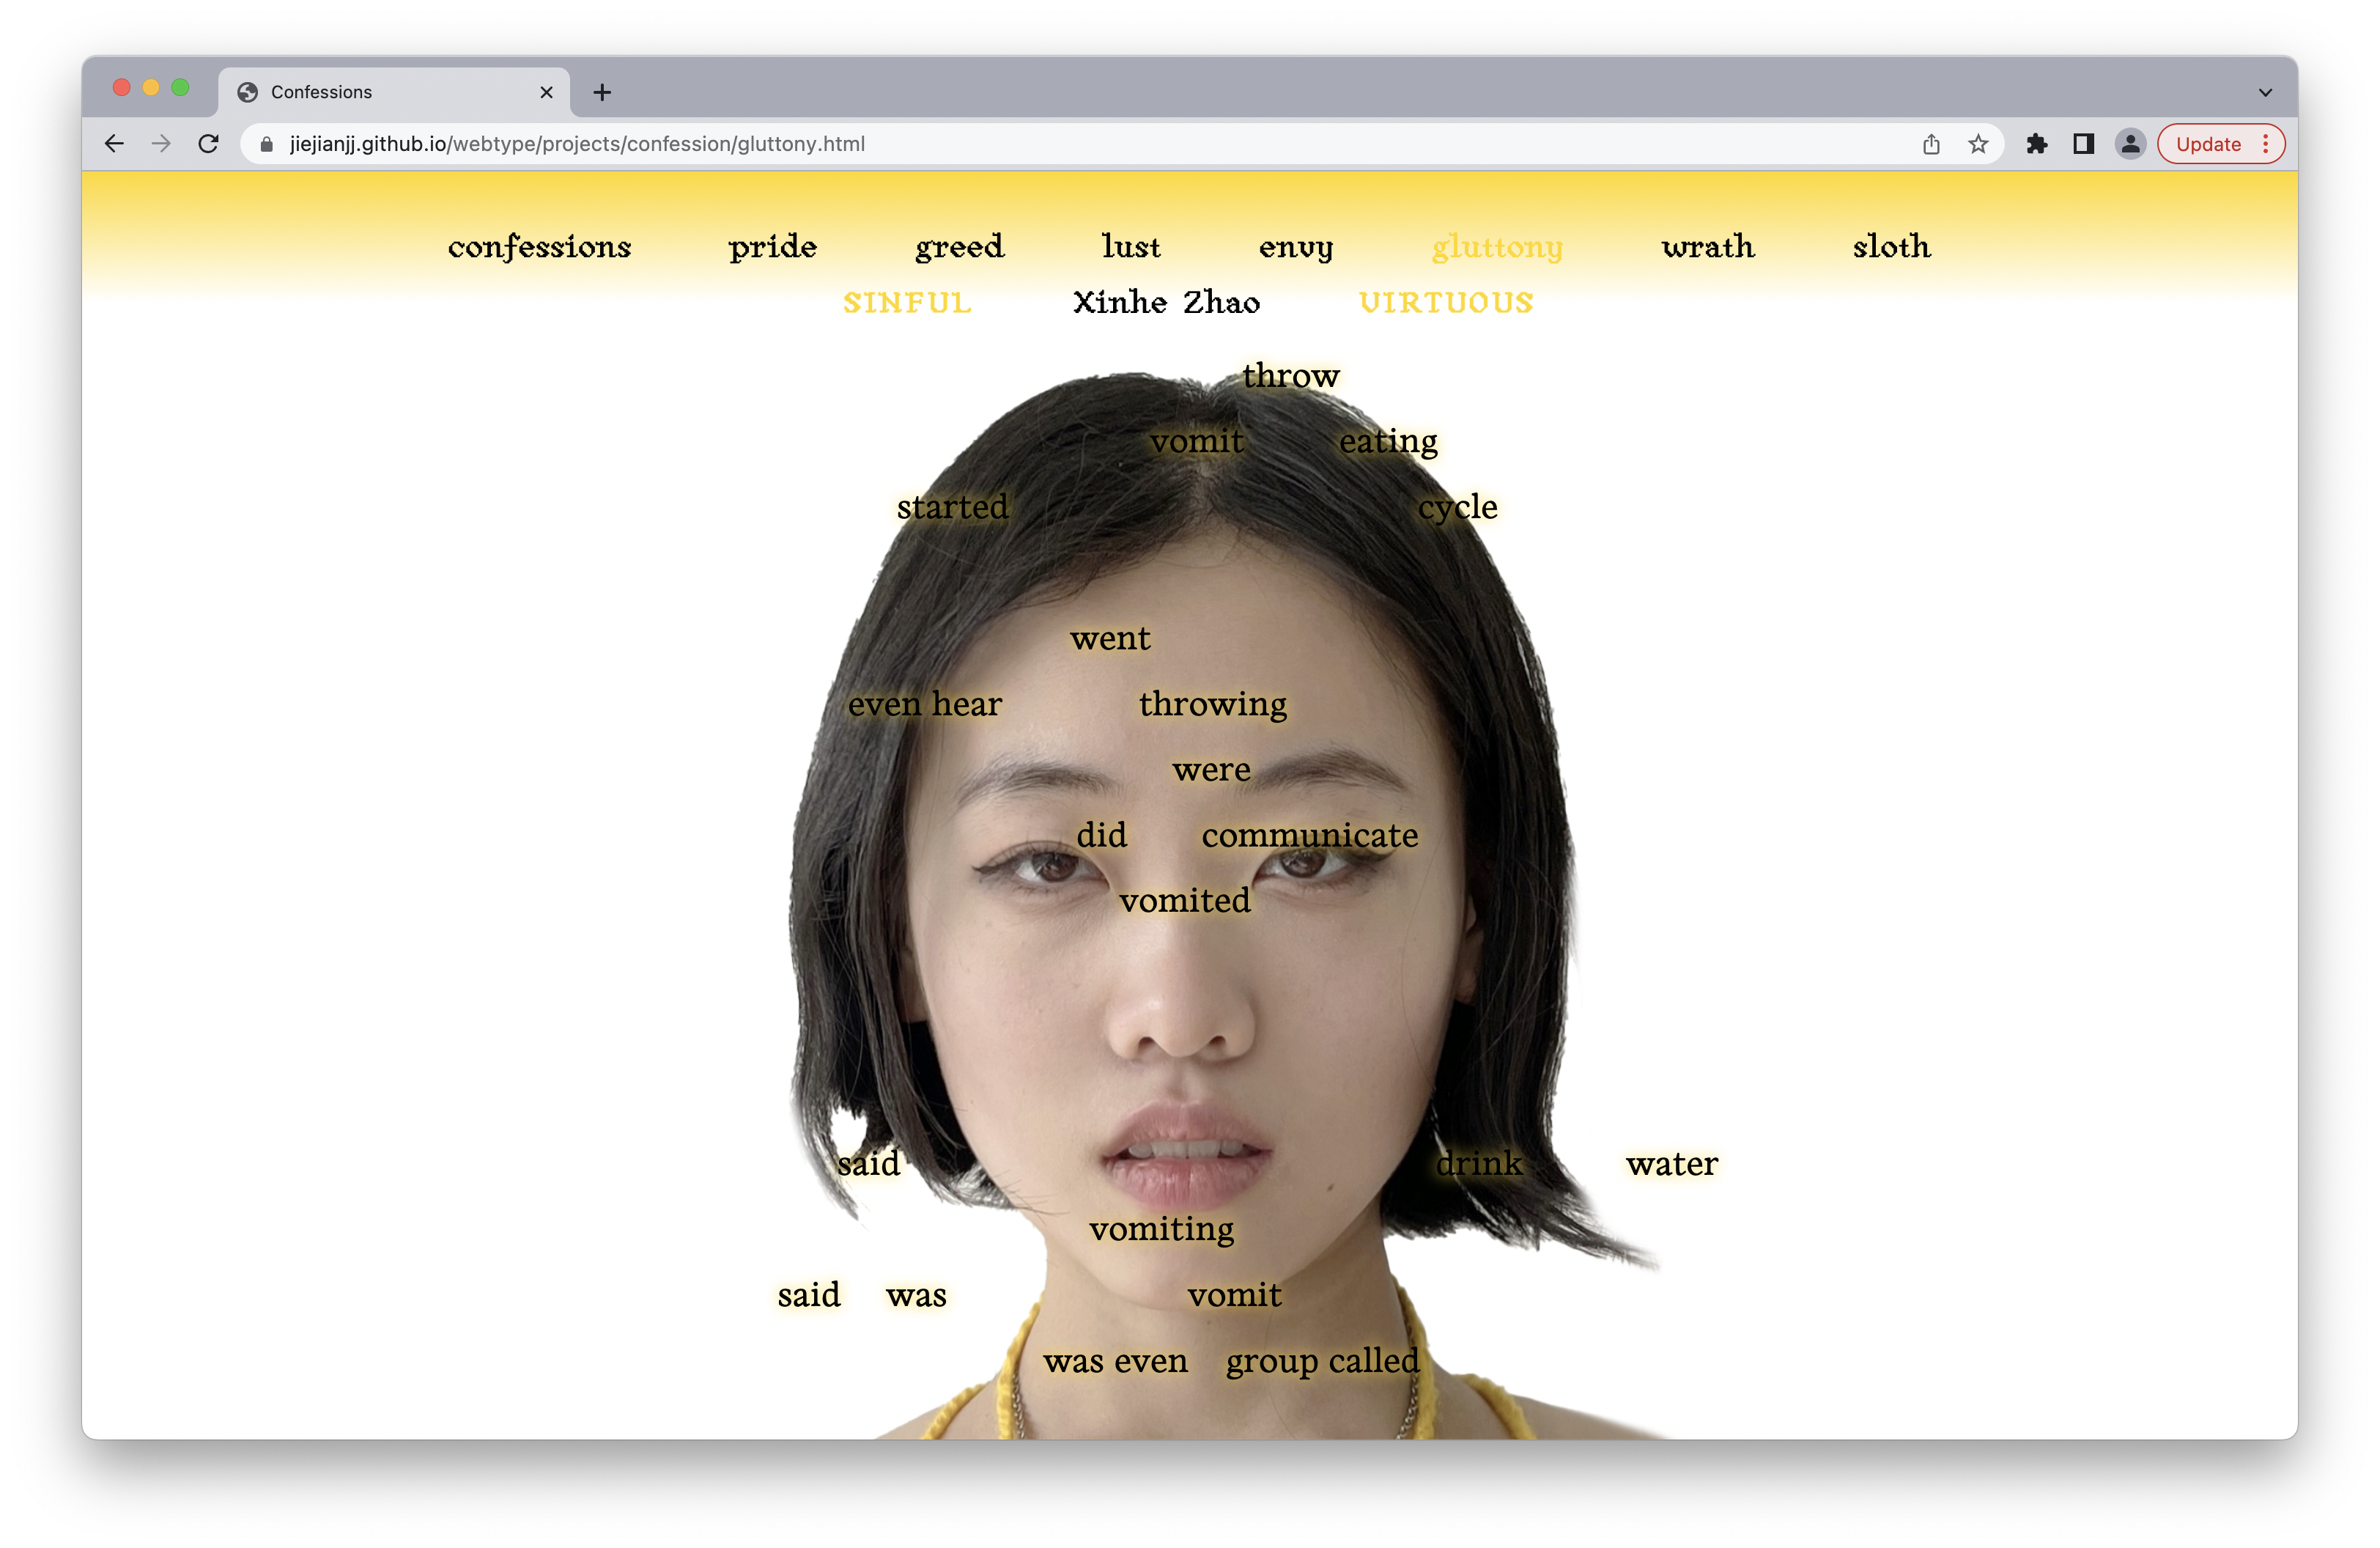Click the words 'was even'

[x=1115, y=1361]
